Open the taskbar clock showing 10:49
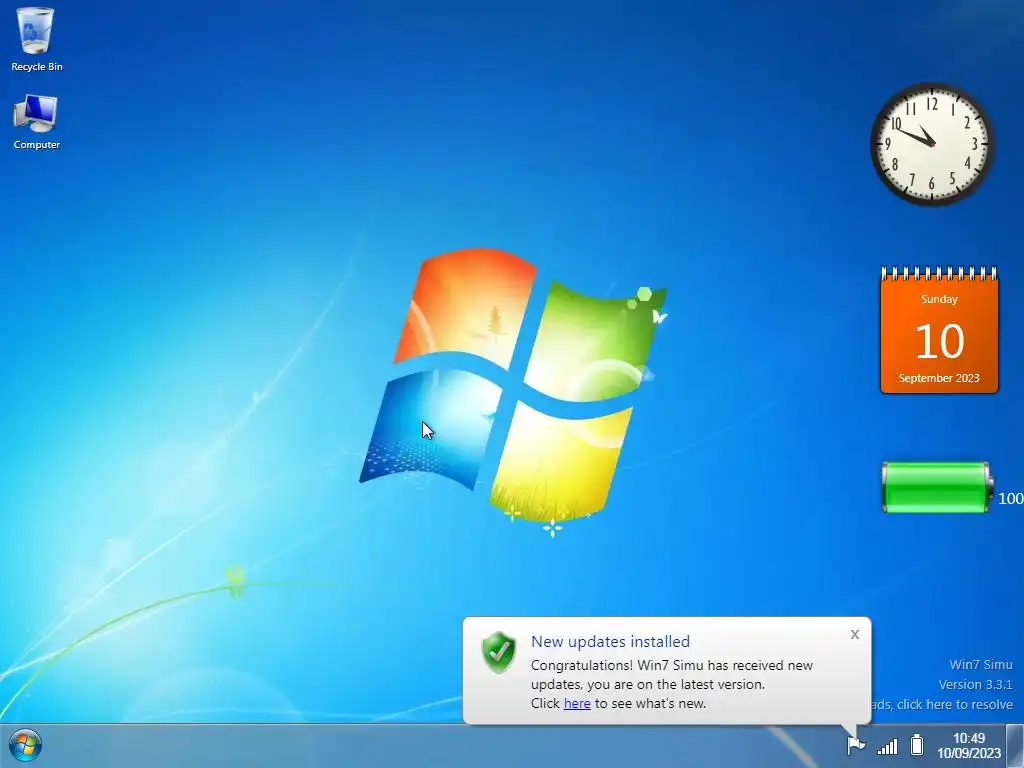Screen dimensions: 1024x768 tap(969, 745)
